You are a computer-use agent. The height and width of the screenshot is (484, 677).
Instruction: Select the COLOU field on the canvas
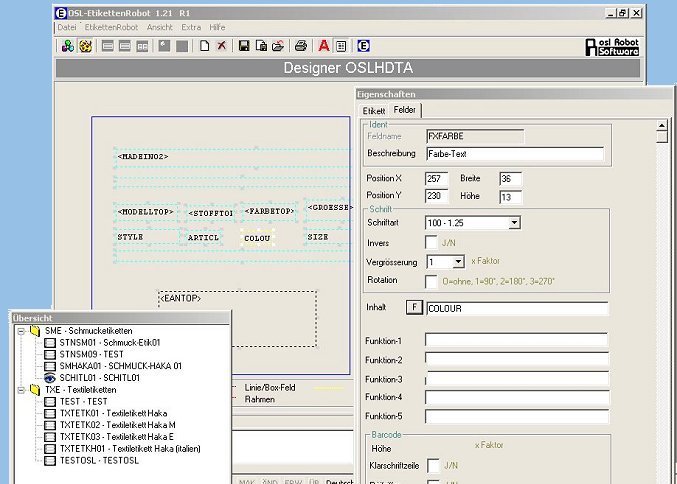coord(257,238)
